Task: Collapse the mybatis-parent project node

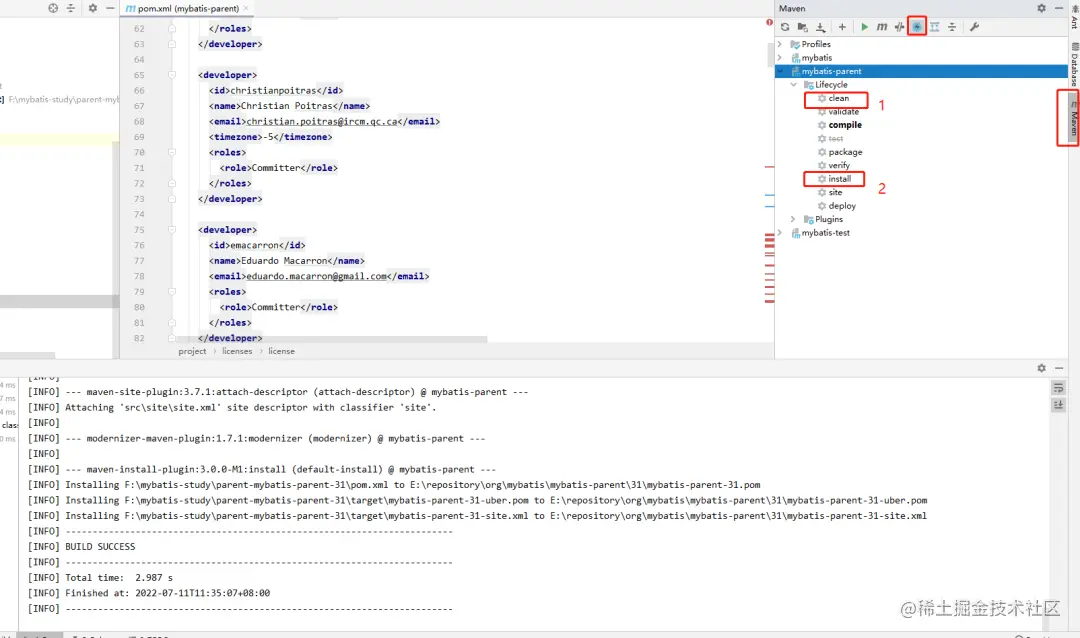Action: pos(780,71)
